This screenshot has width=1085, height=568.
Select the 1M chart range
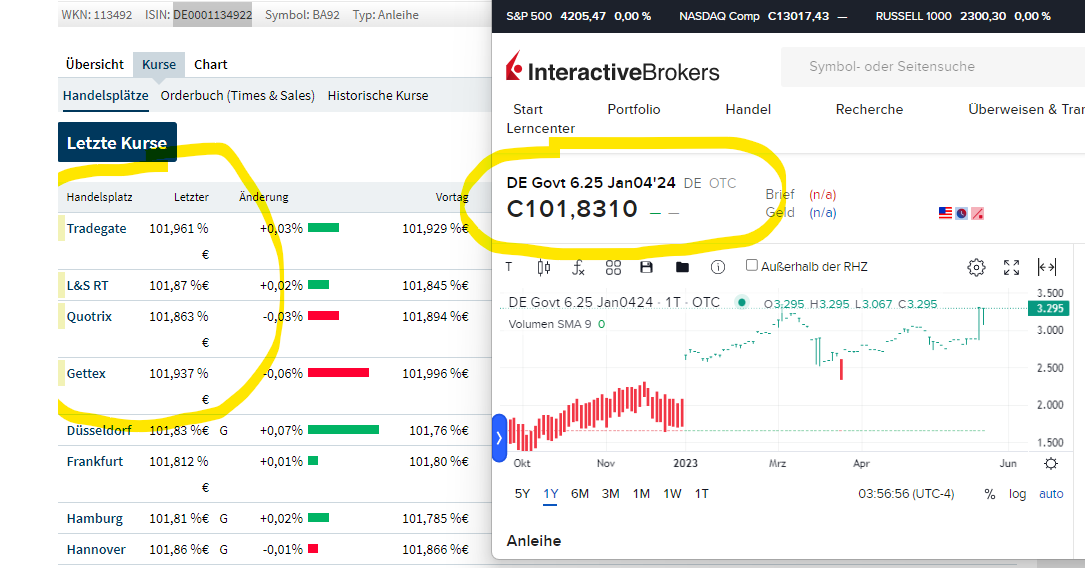coord(641,494)
